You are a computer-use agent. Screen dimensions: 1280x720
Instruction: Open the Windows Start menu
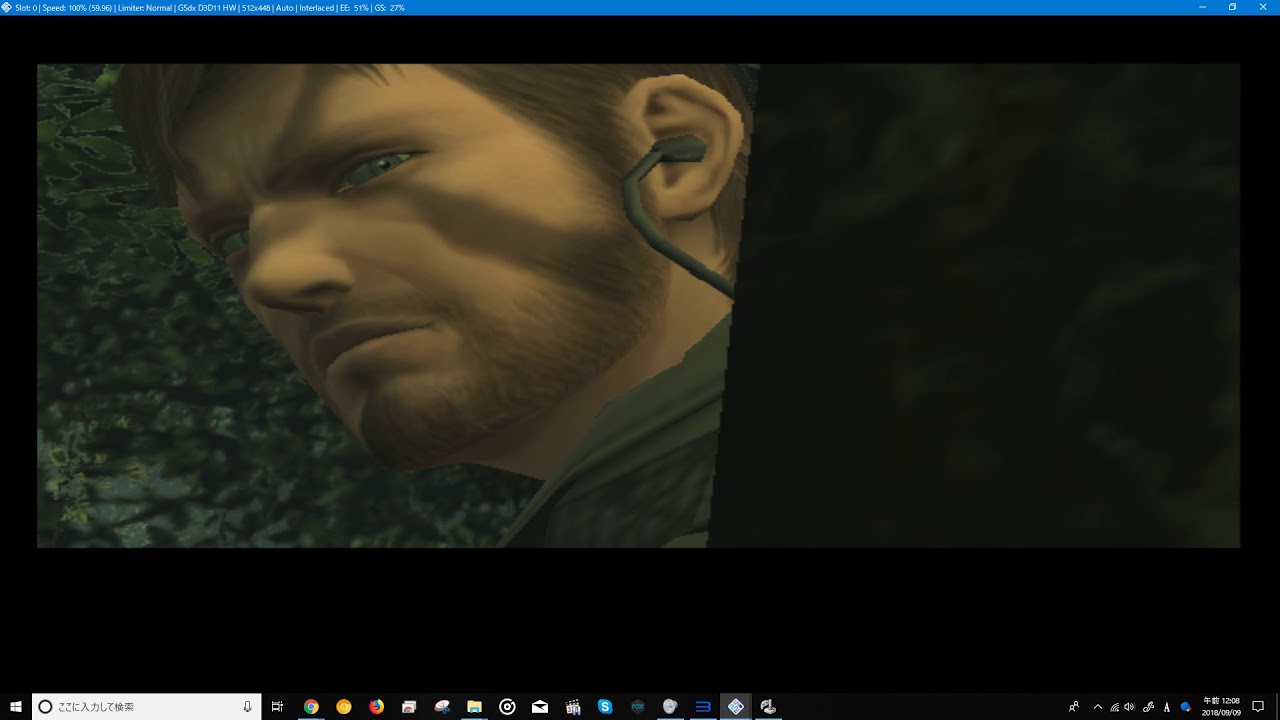coord(16,707)
